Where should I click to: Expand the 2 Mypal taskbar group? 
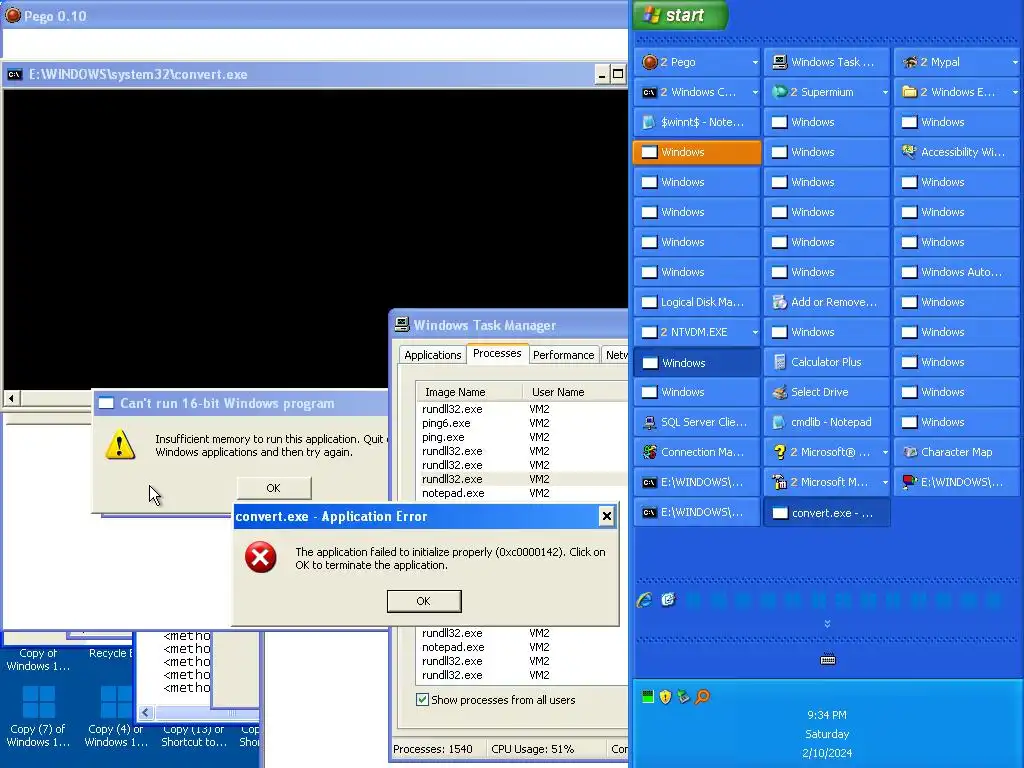1015,63
